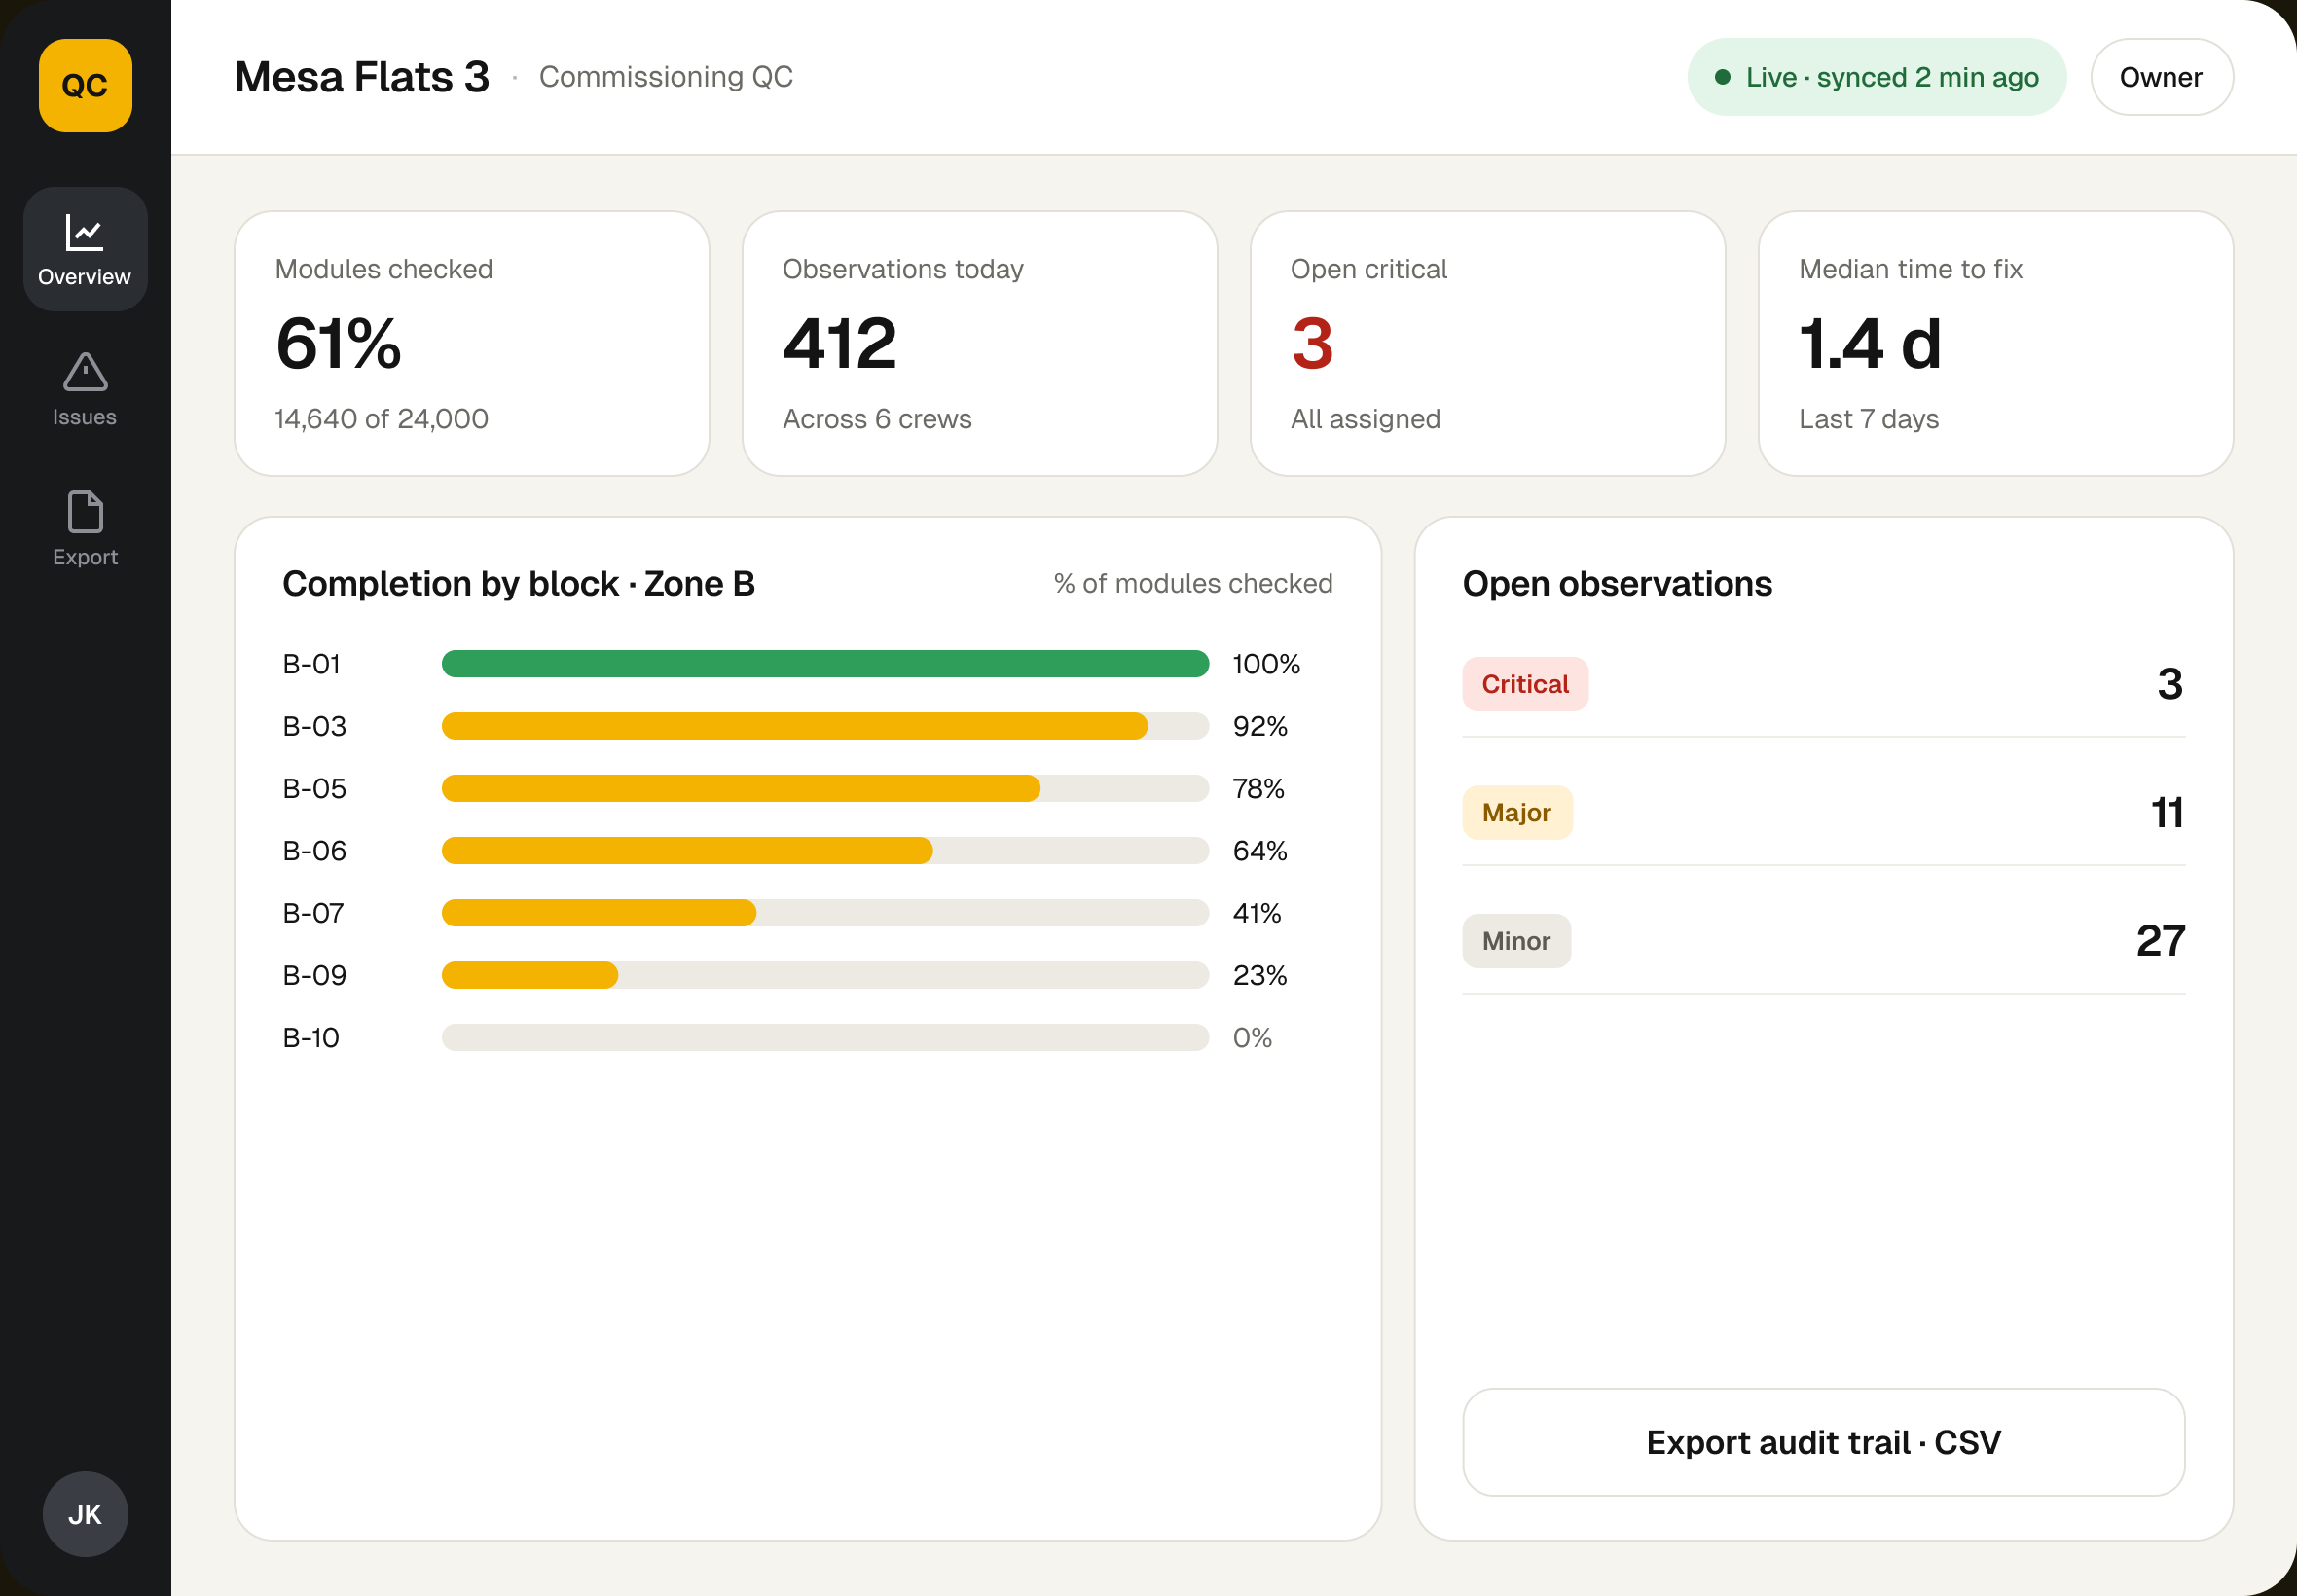Click the B-01 block label
The height and width of the screenshot is (1596, 2297).
311,664
